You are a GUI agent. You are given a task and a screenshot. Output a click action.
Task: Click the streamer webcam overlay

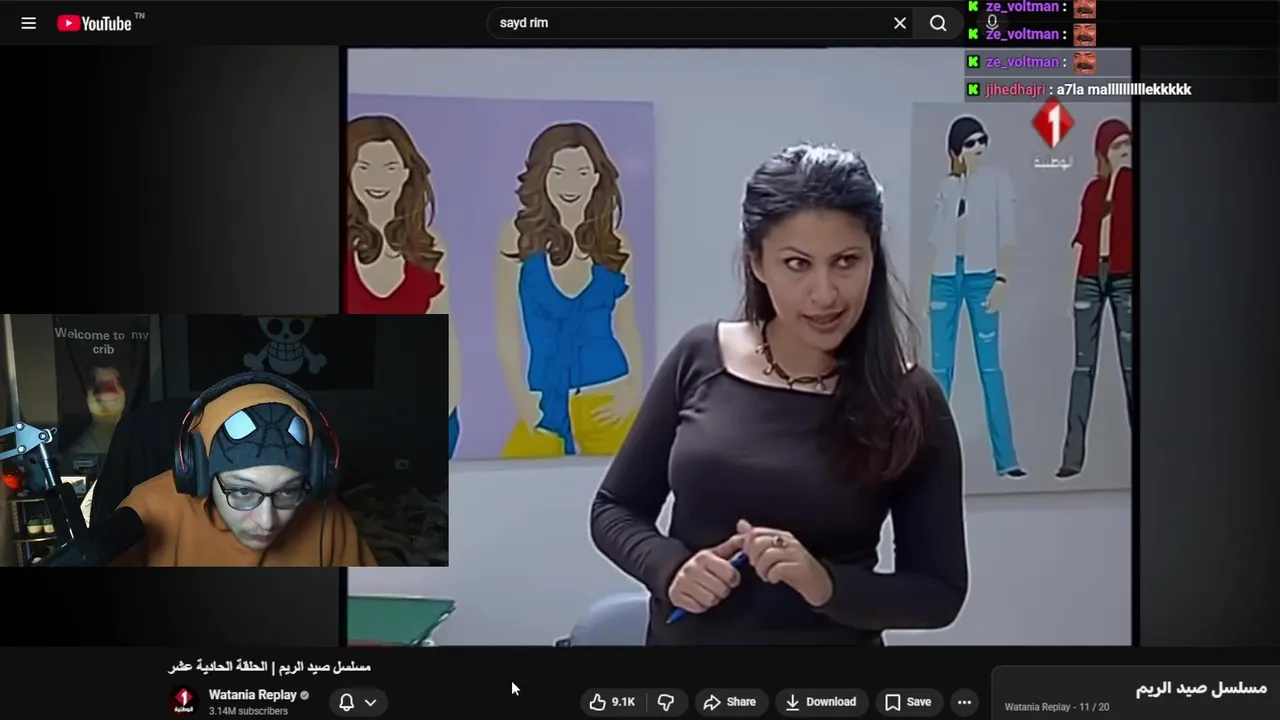[x=224, y=440]
